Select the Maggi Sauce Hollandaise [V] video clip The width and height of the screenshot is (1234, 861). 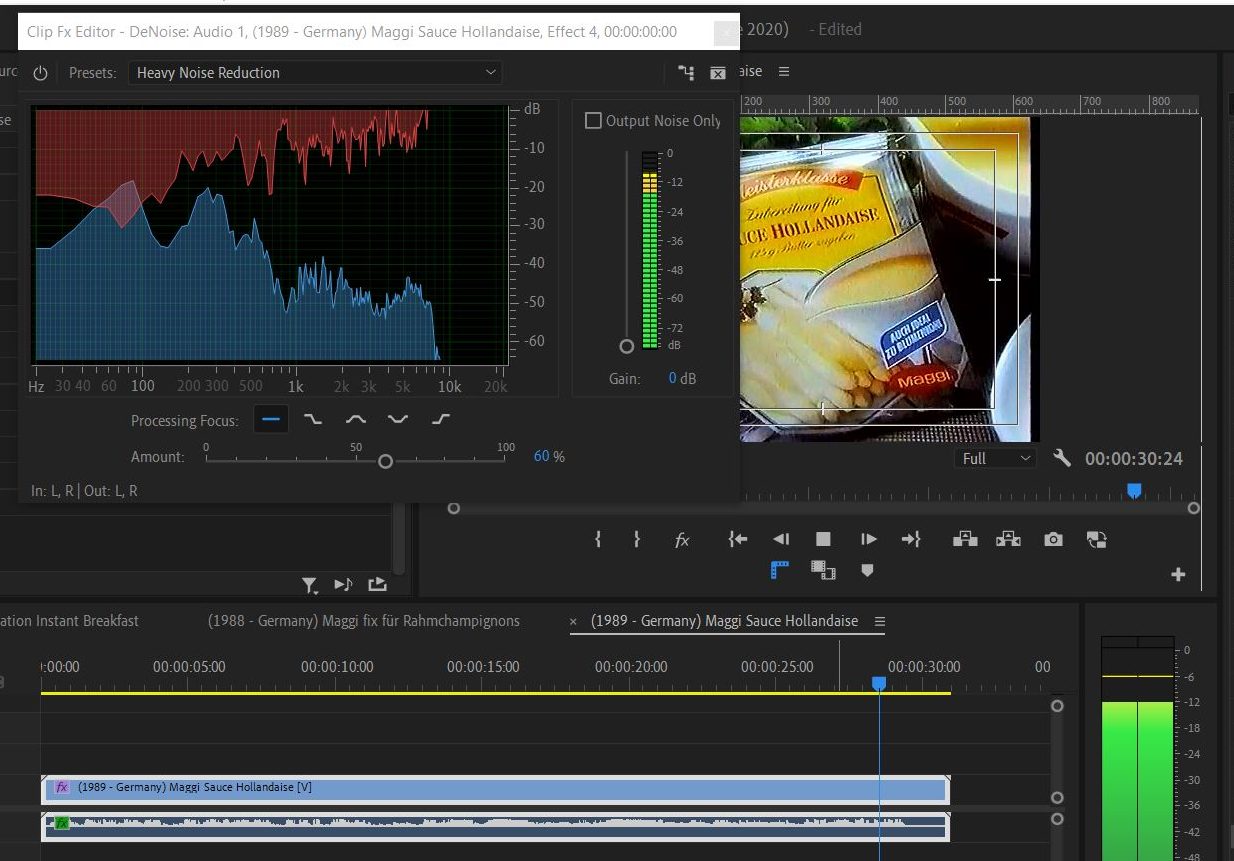tap(495, 789)
